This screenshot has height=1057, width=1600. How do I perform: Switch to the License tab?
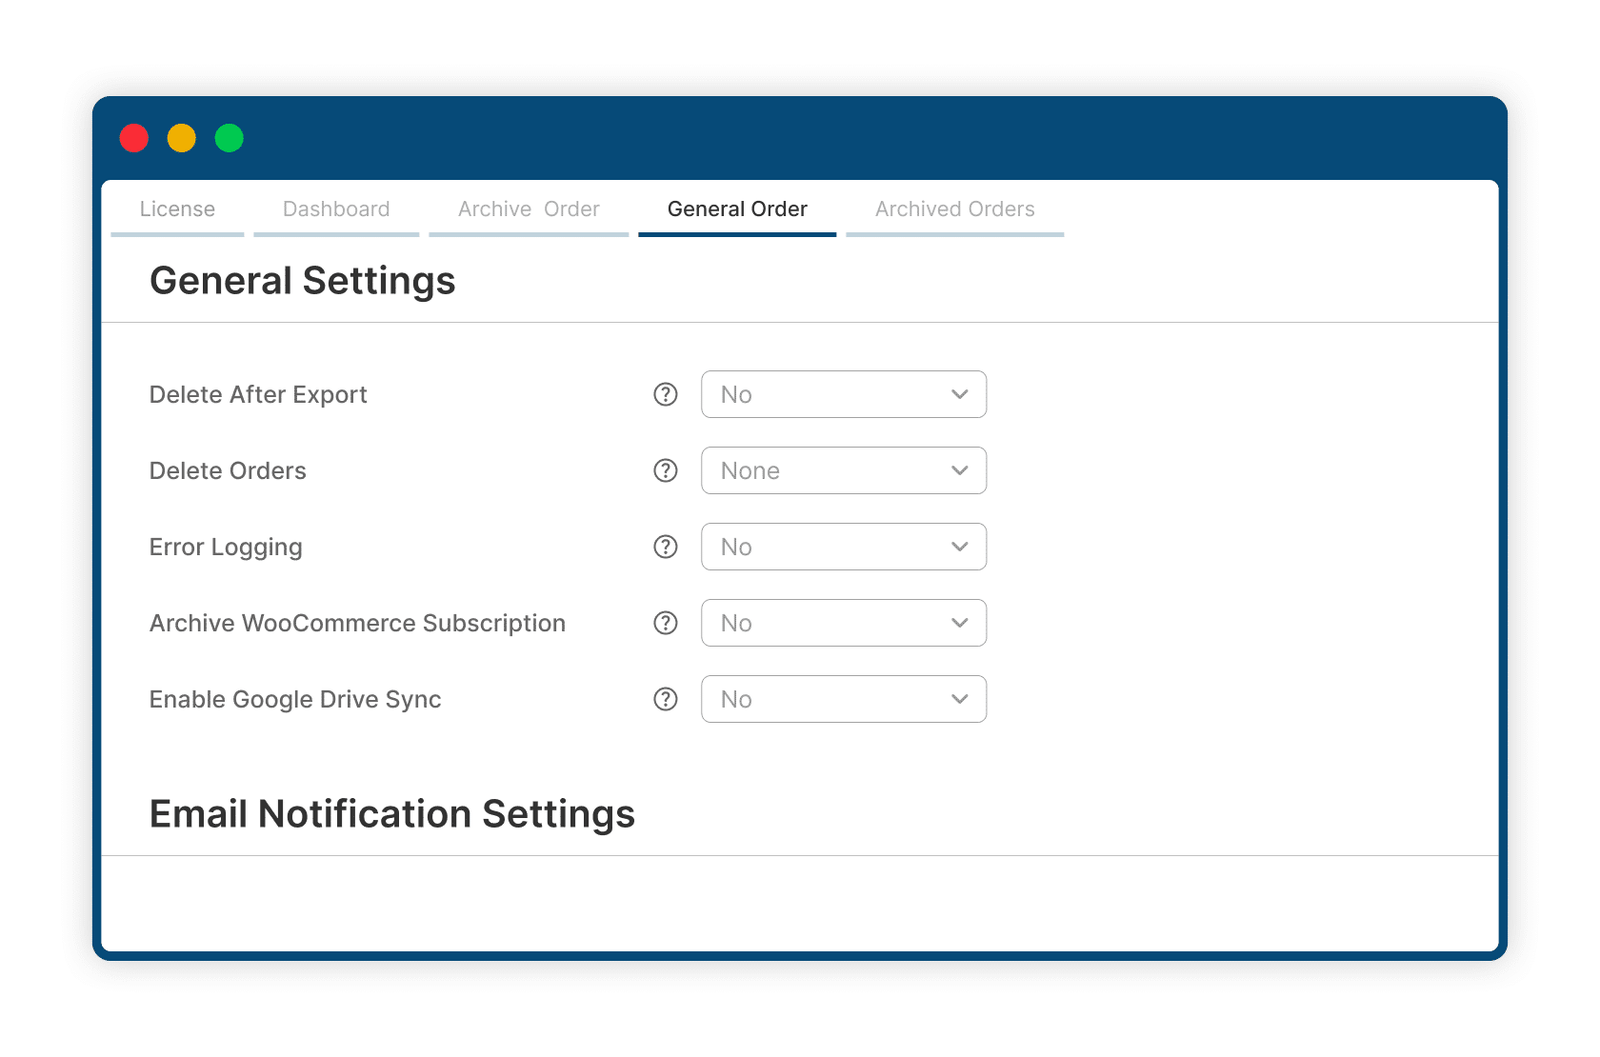coord(177,210)
